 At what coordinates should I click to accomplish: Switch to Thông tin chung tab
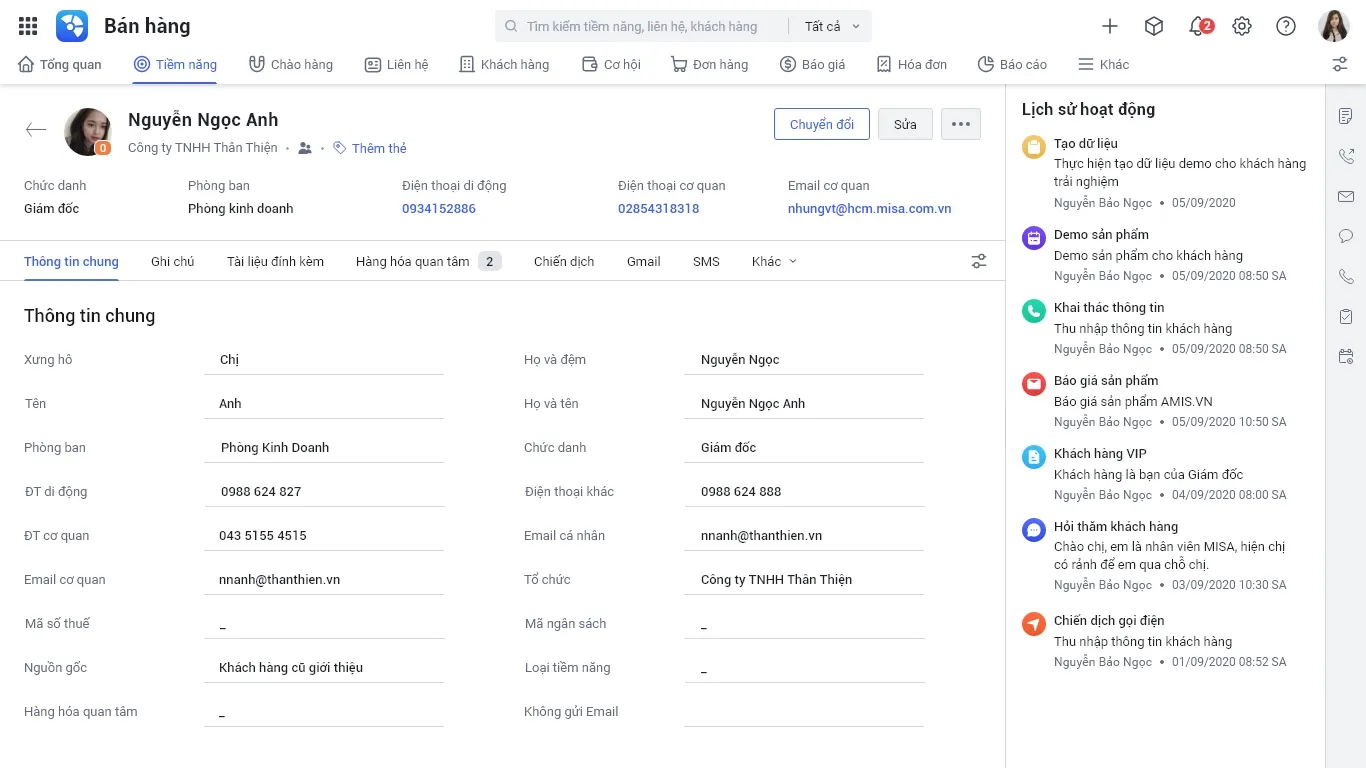[x=71, y=261]
